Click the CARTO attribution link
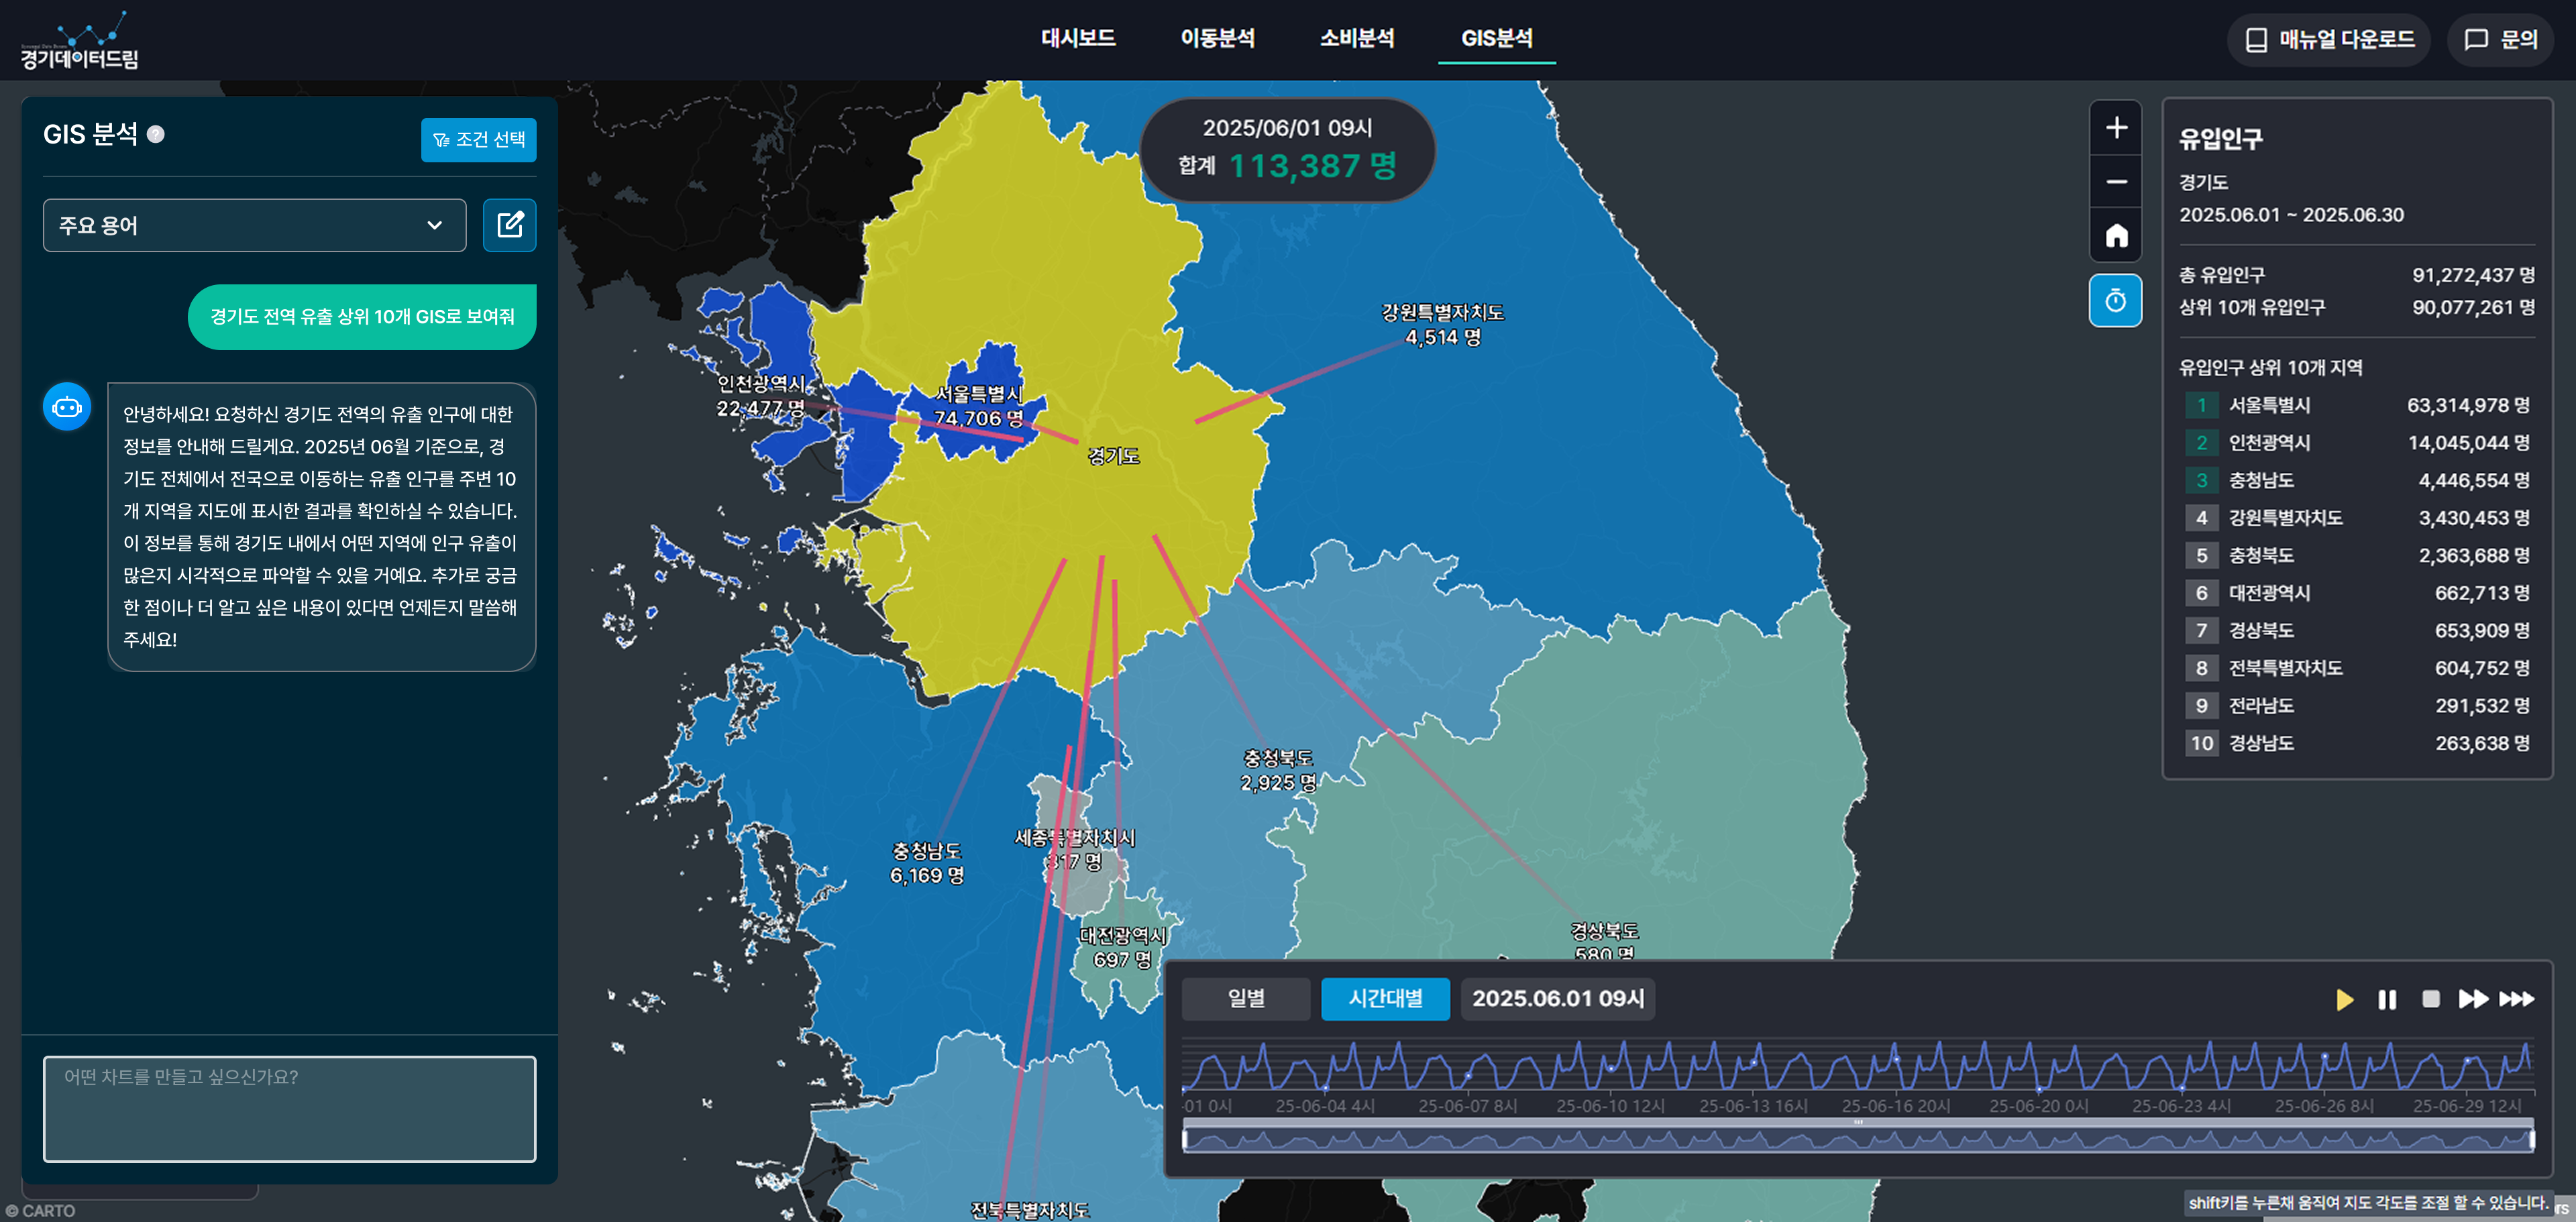This screenshot has height=1222, width=2576. pos(40,1211)
